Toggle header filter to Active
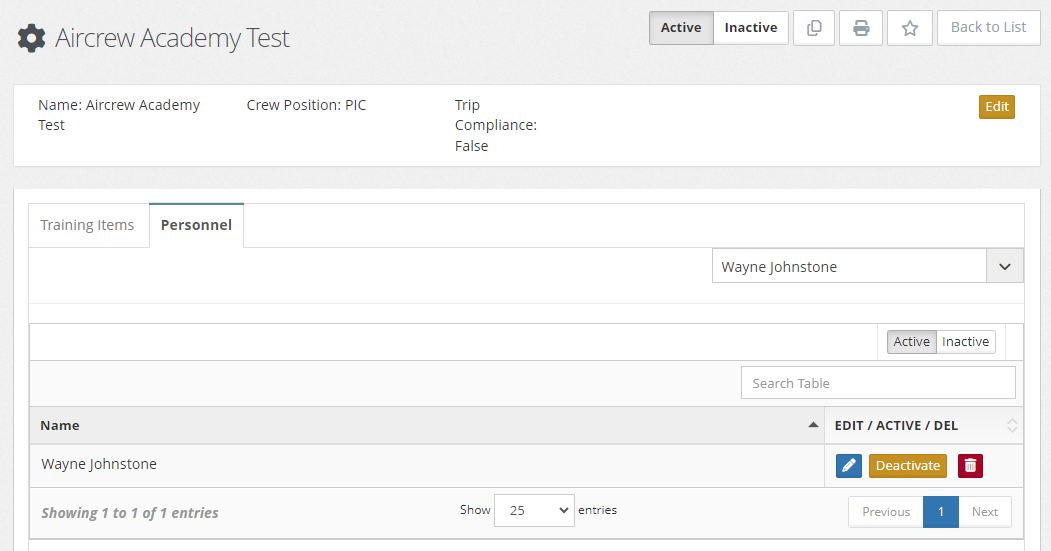 click(x=681, y=28)
